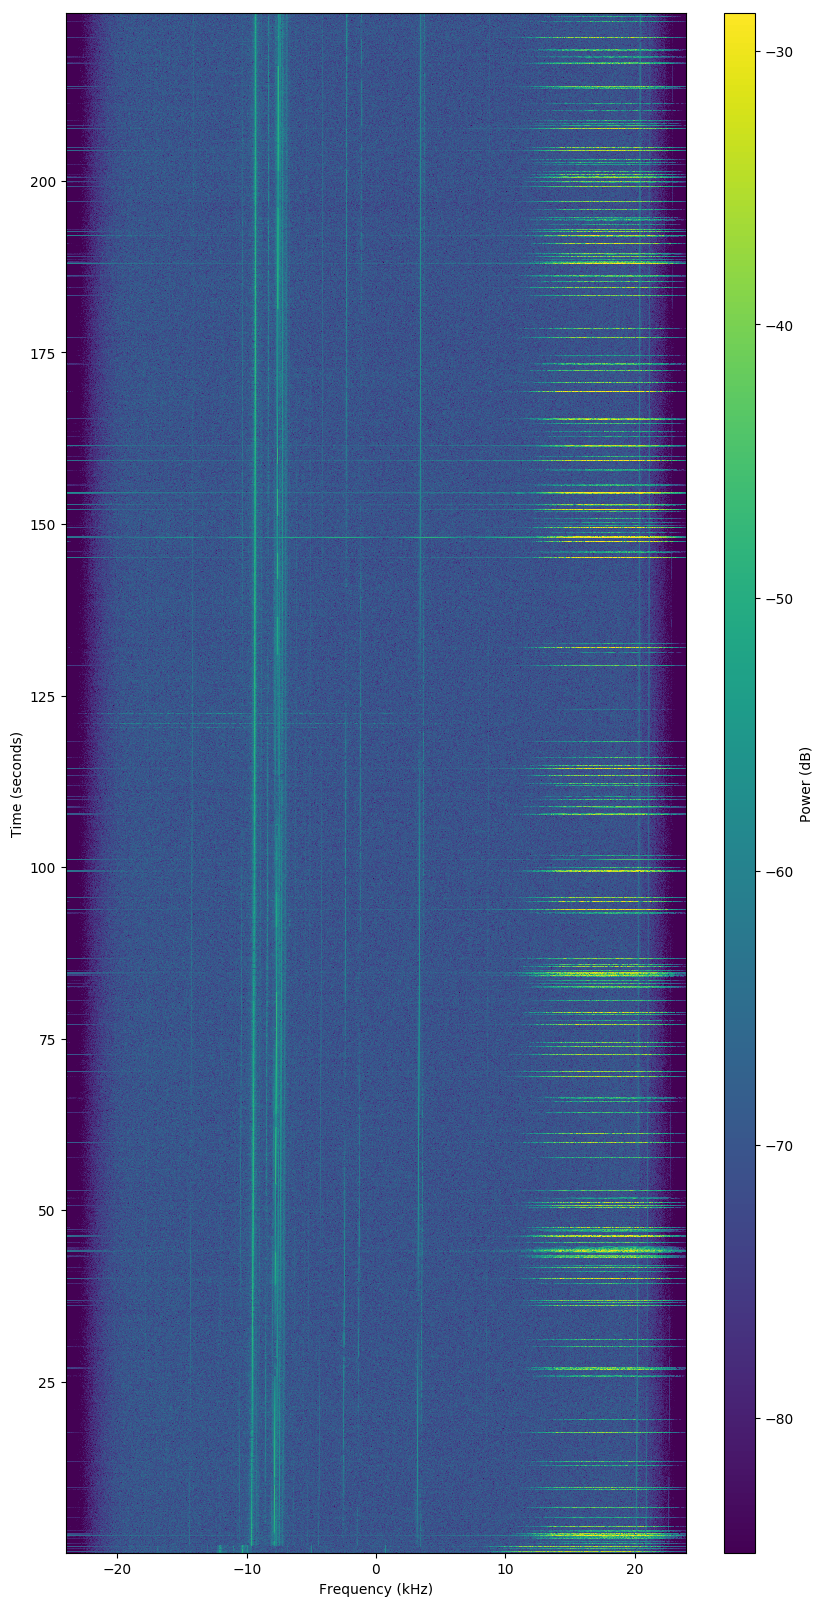Click the −70 tick label on the colorbar
Screen dimensions: 823x1606
tap(779, 1146)
